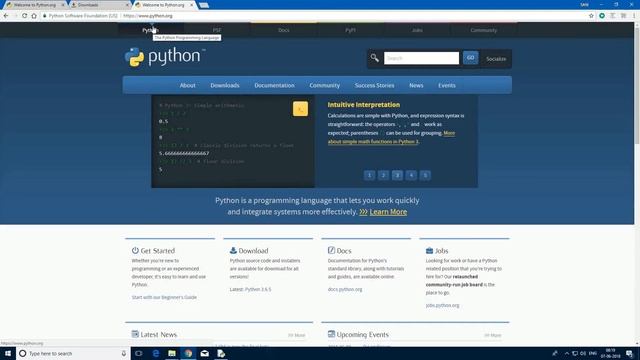640x360 pixels.
Task: Select PSF in the top site bar
Action: pos(217,30)
